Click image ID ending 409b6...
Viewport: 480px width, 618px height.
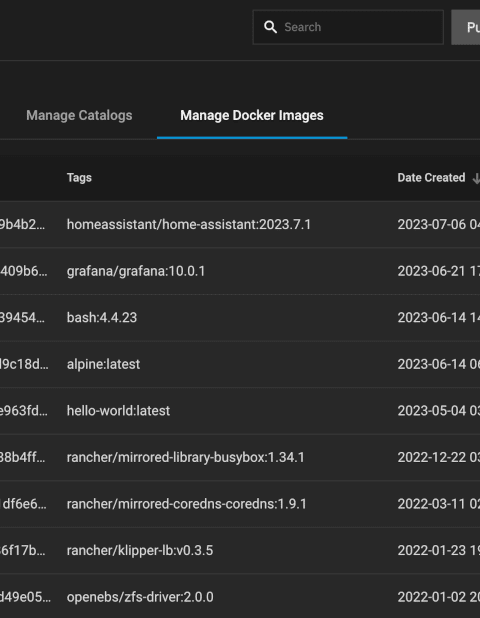[x=23, y=271]
